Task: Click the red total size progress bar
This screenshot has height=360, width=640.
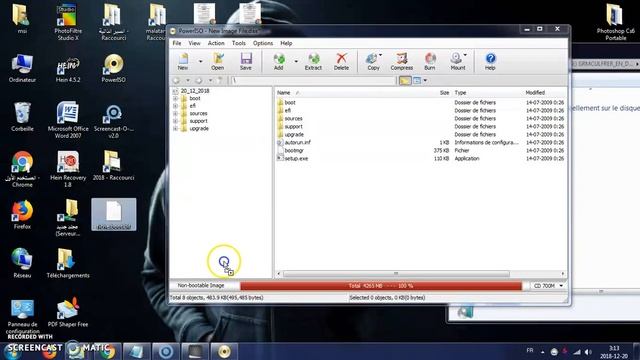Action: (x=381, y=286)
